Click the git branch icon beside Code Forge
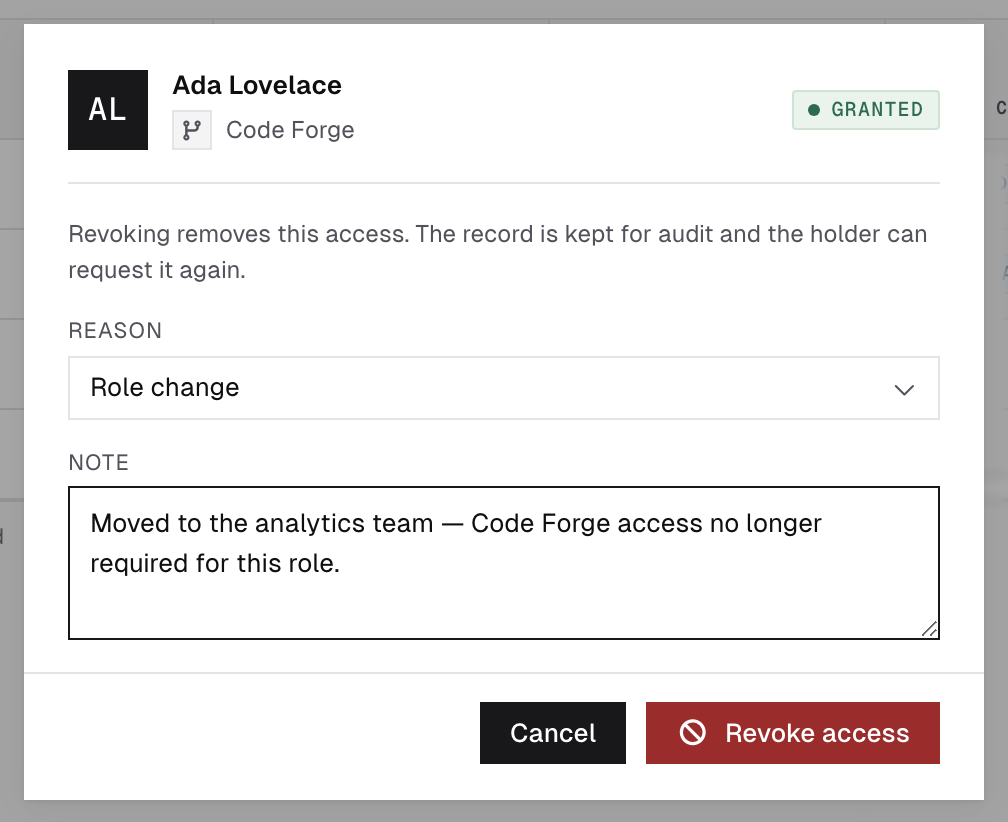The height and width of the screenshot is (822, 1008). click(192, 130)
